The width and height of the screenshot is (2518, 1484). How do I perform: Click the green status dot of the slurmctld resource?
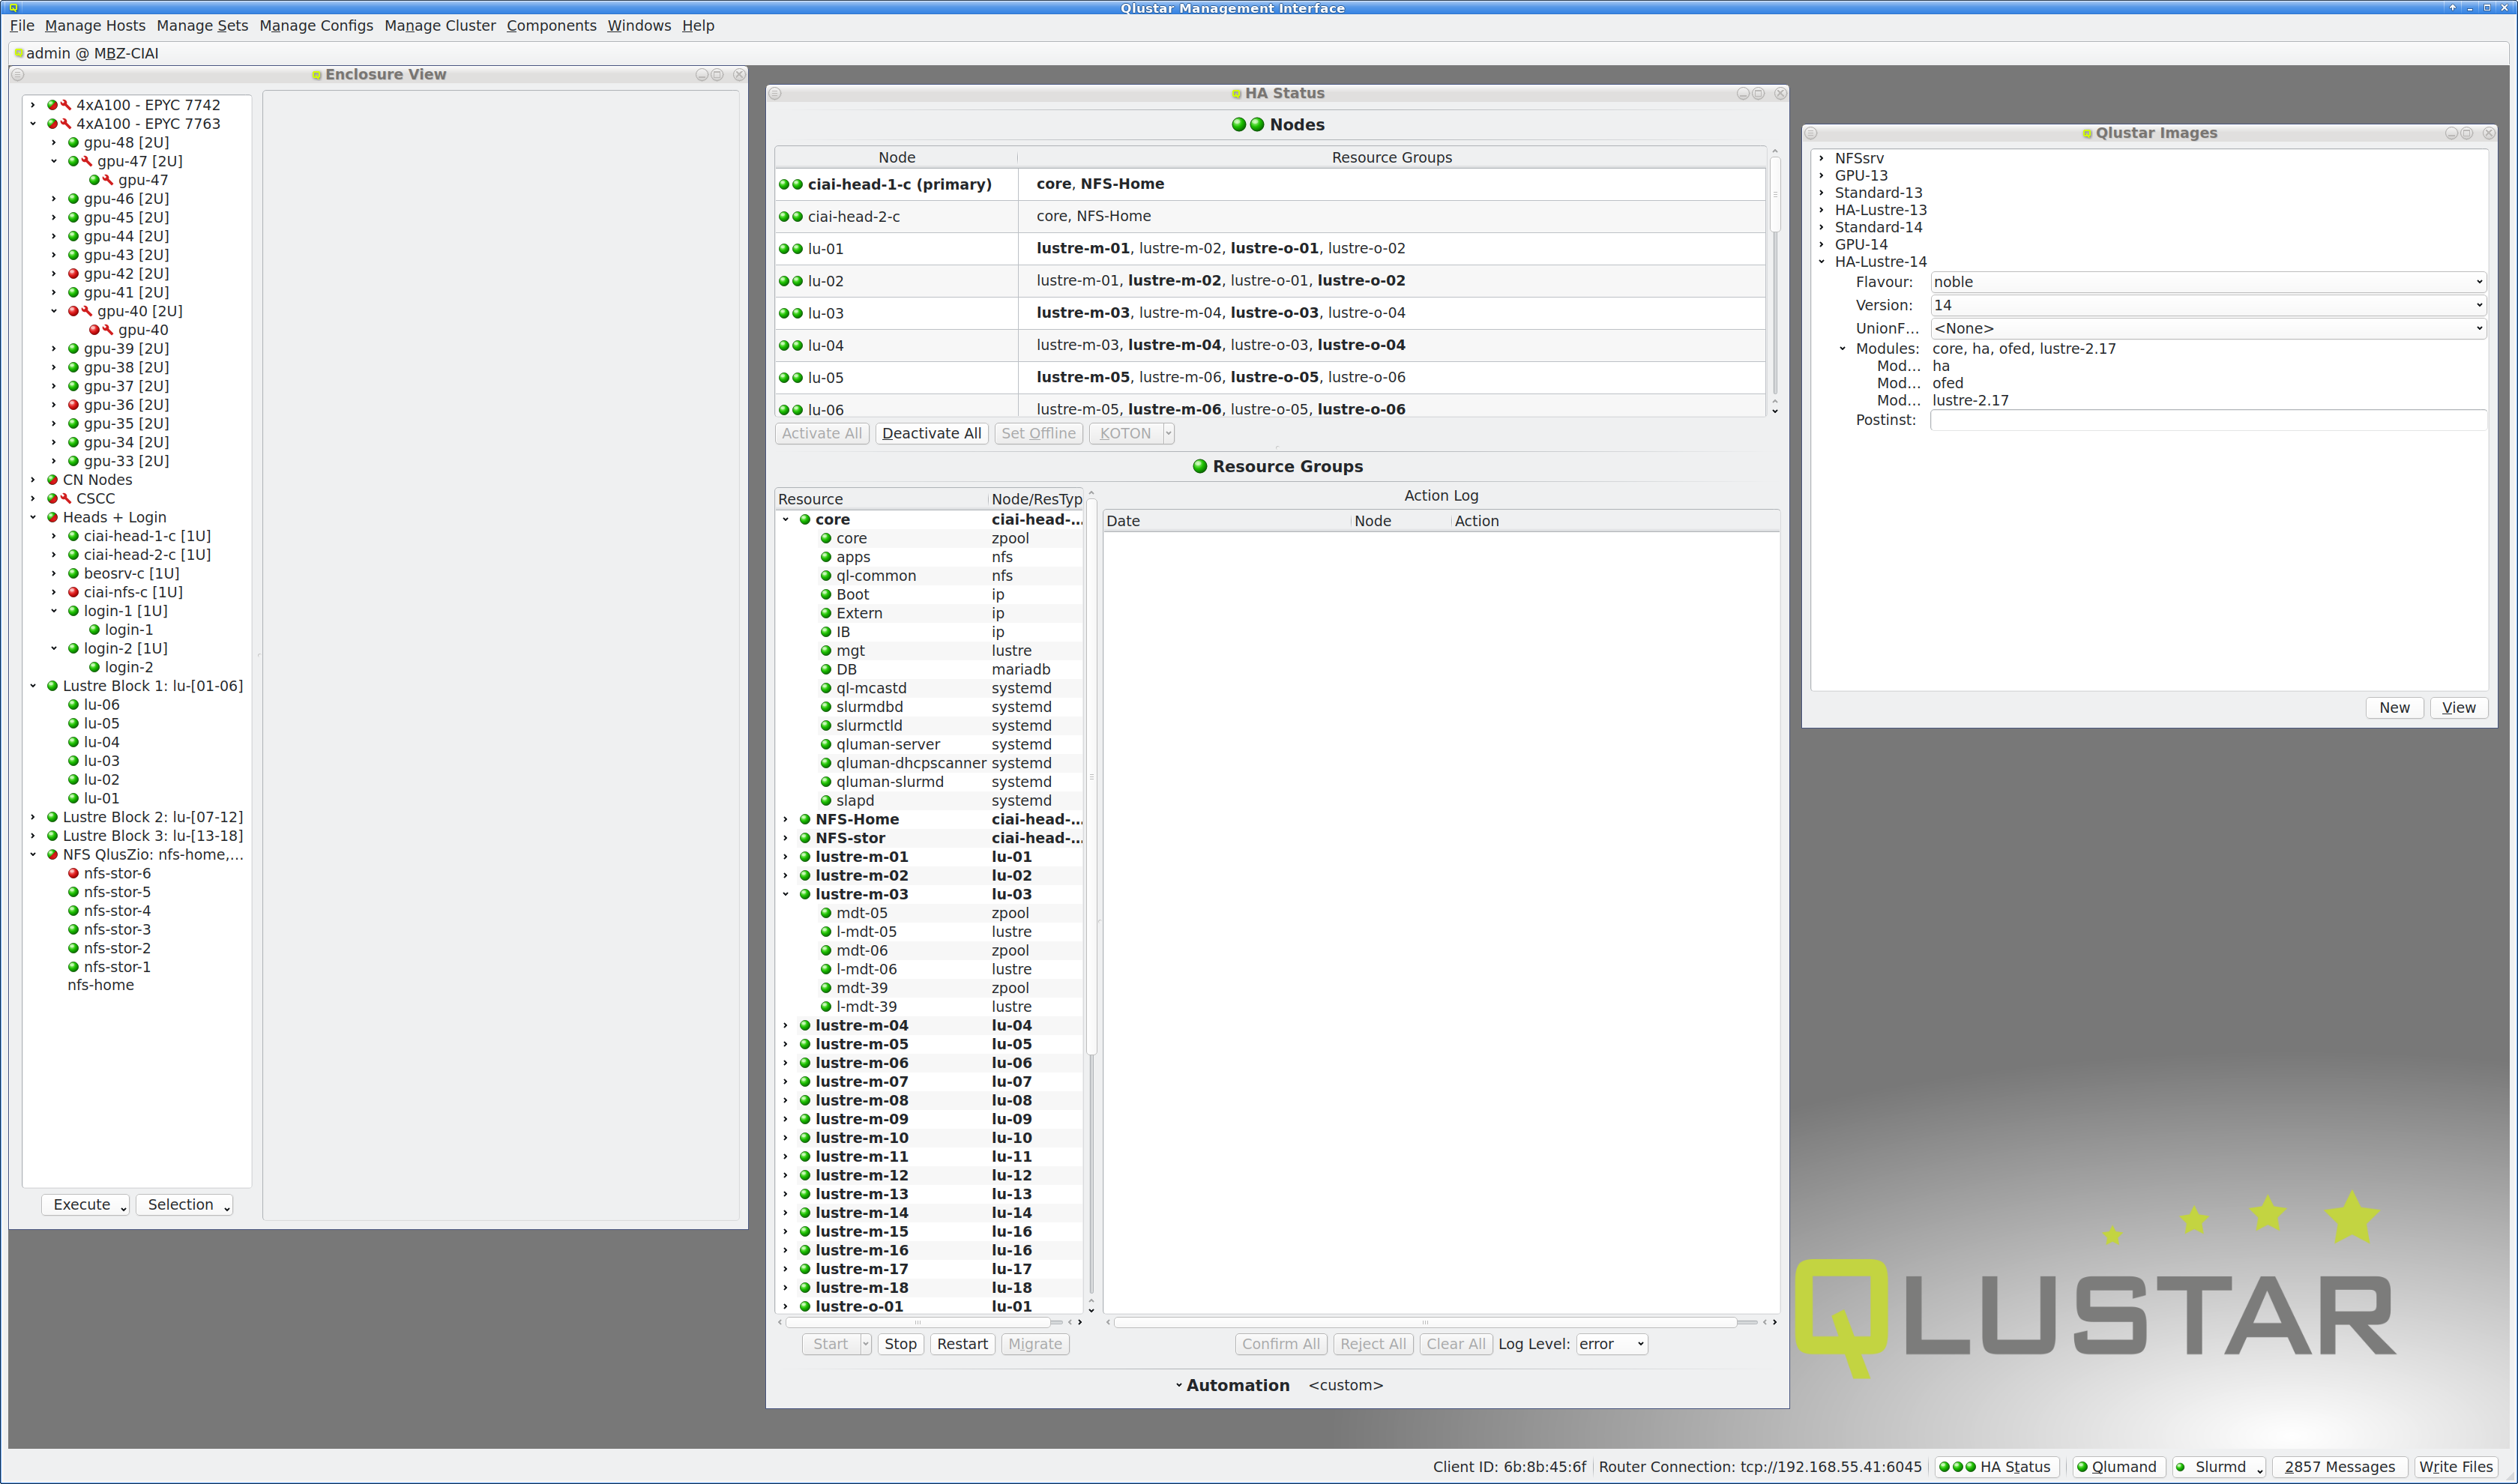826,726
